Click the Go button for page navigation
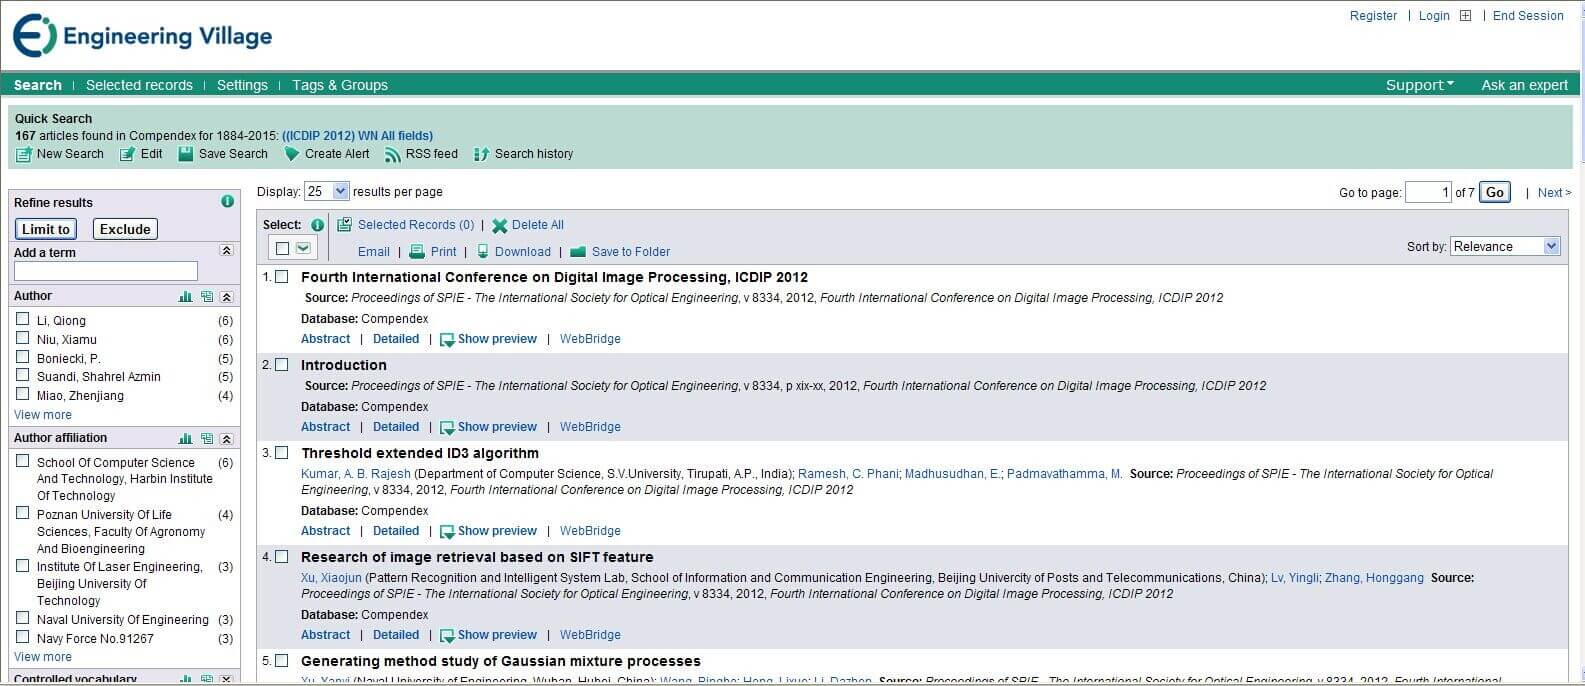1585x686 pixels. [x=1495, y=192]
